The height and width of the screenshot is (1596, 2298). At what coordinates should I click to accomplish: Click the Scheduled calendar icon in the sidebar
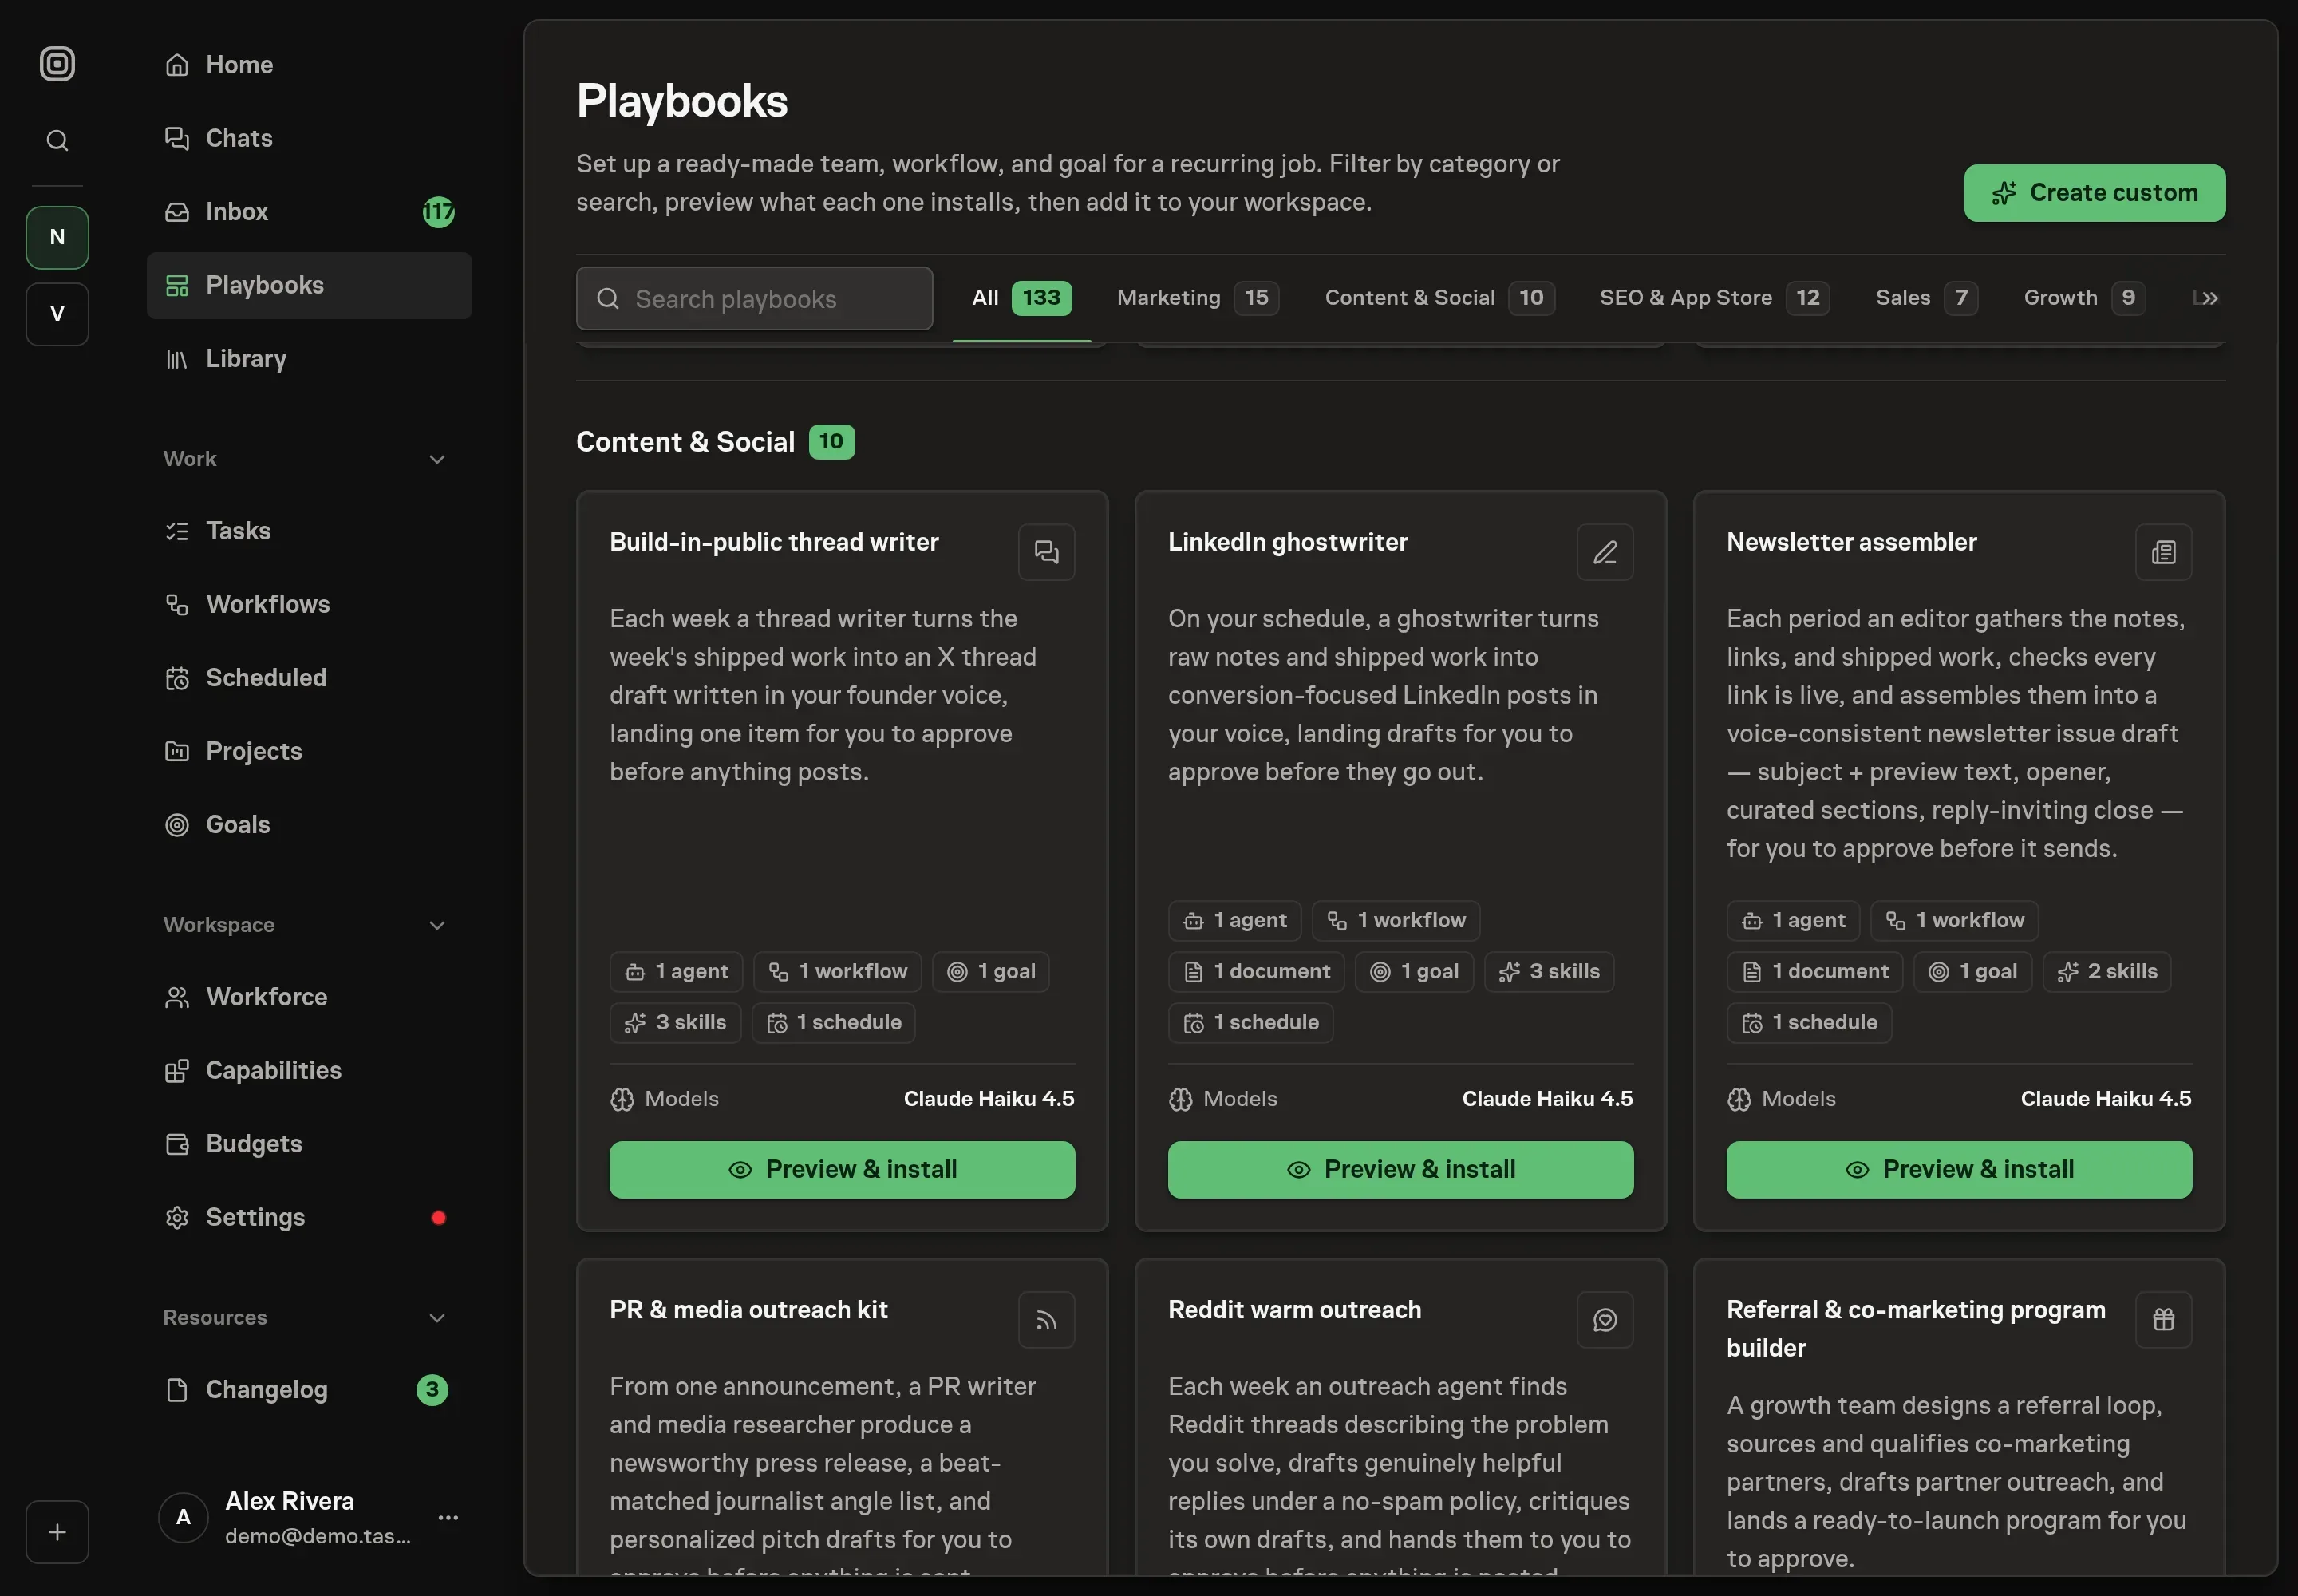[177, 678]
